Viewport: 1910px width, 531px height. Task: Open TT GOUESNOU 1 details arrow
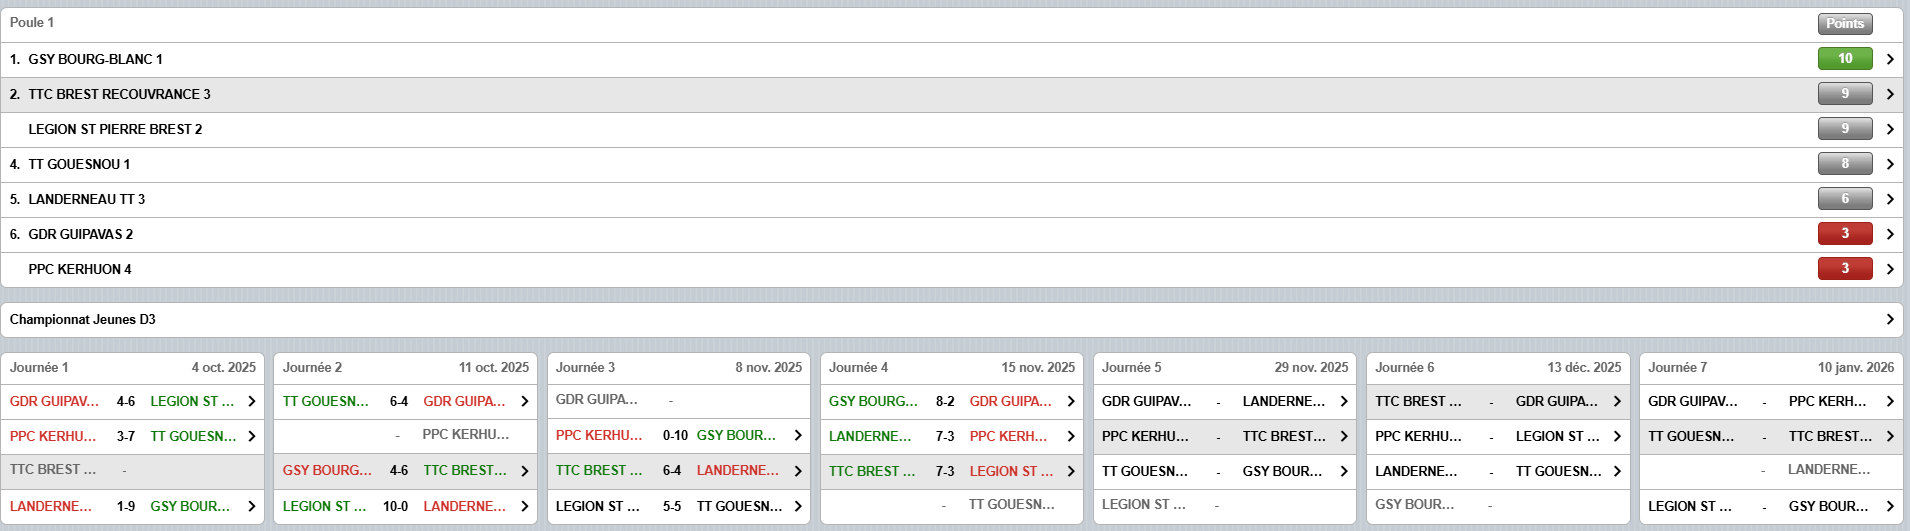coord(1889,164)
